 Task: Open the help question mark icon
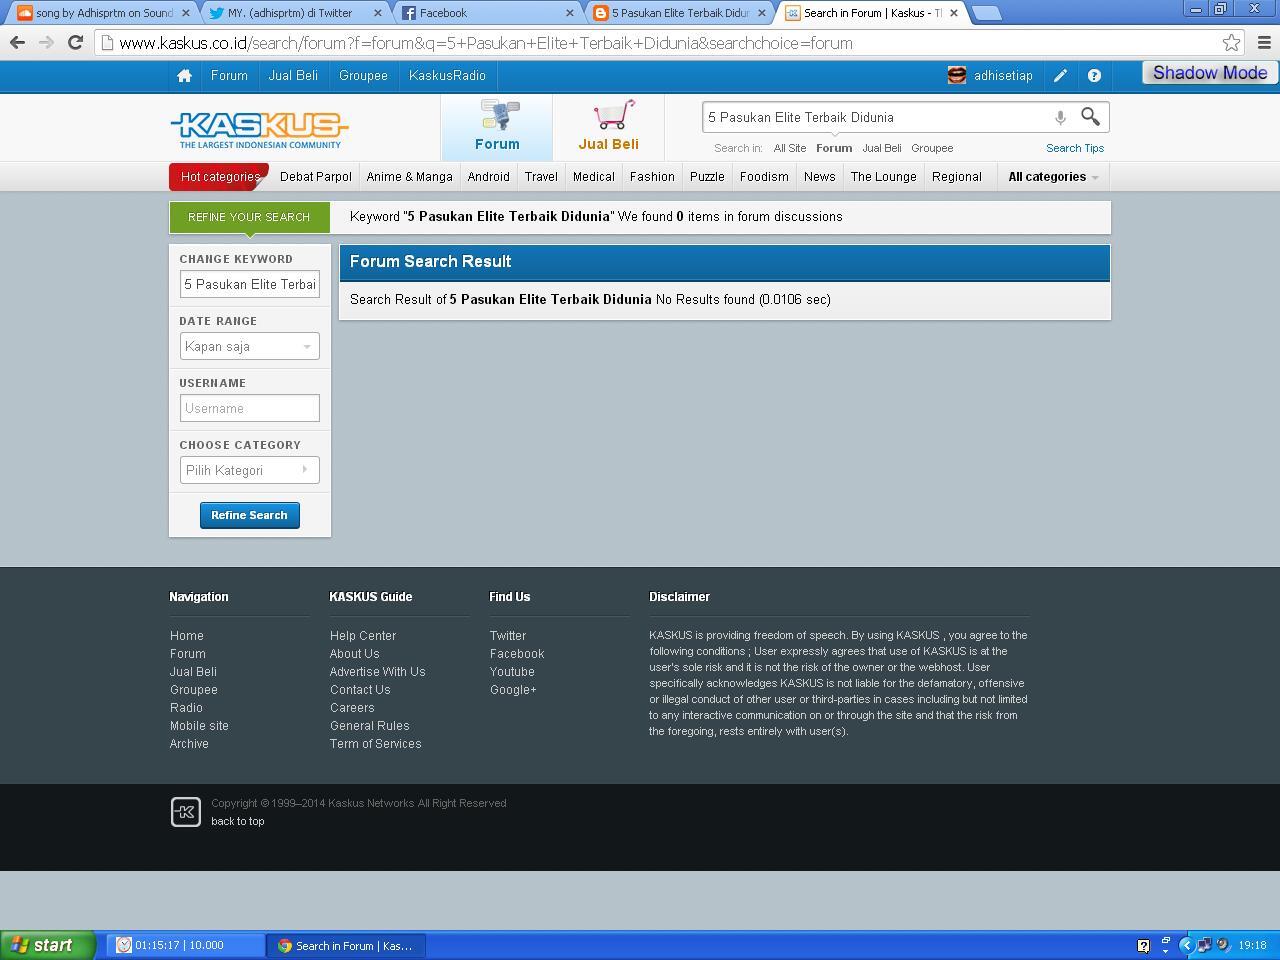[x=1094, y=76]
